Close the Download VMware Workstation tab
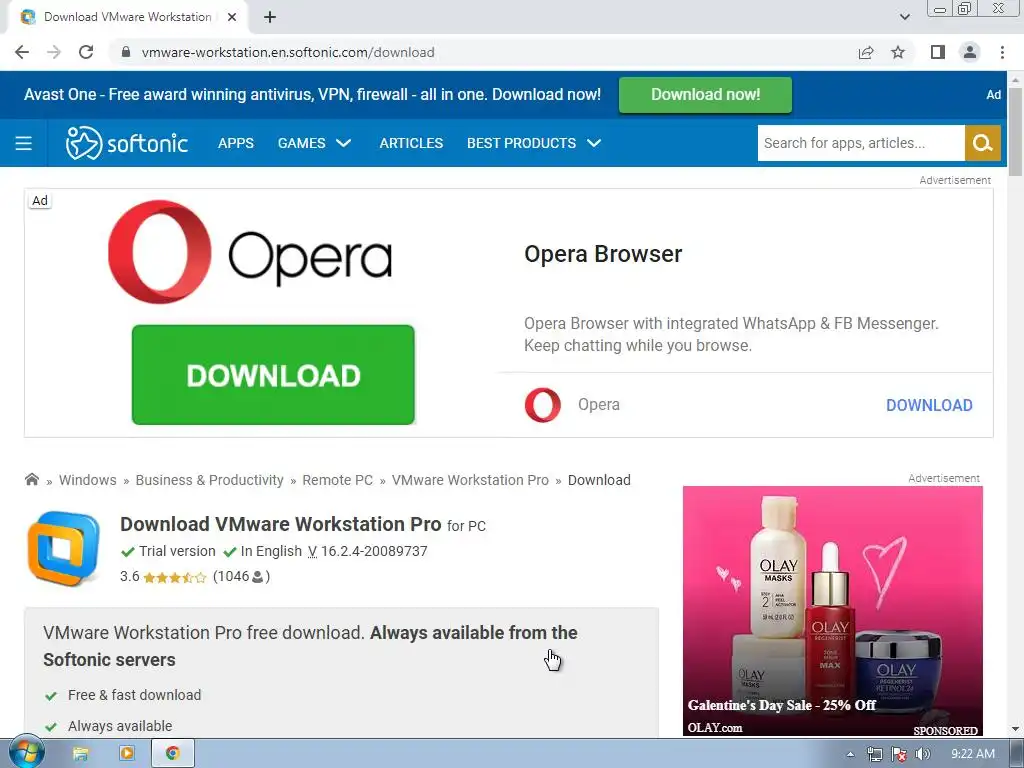The image size is (1024, 768). pyautogui.click(x=232, y=17)
